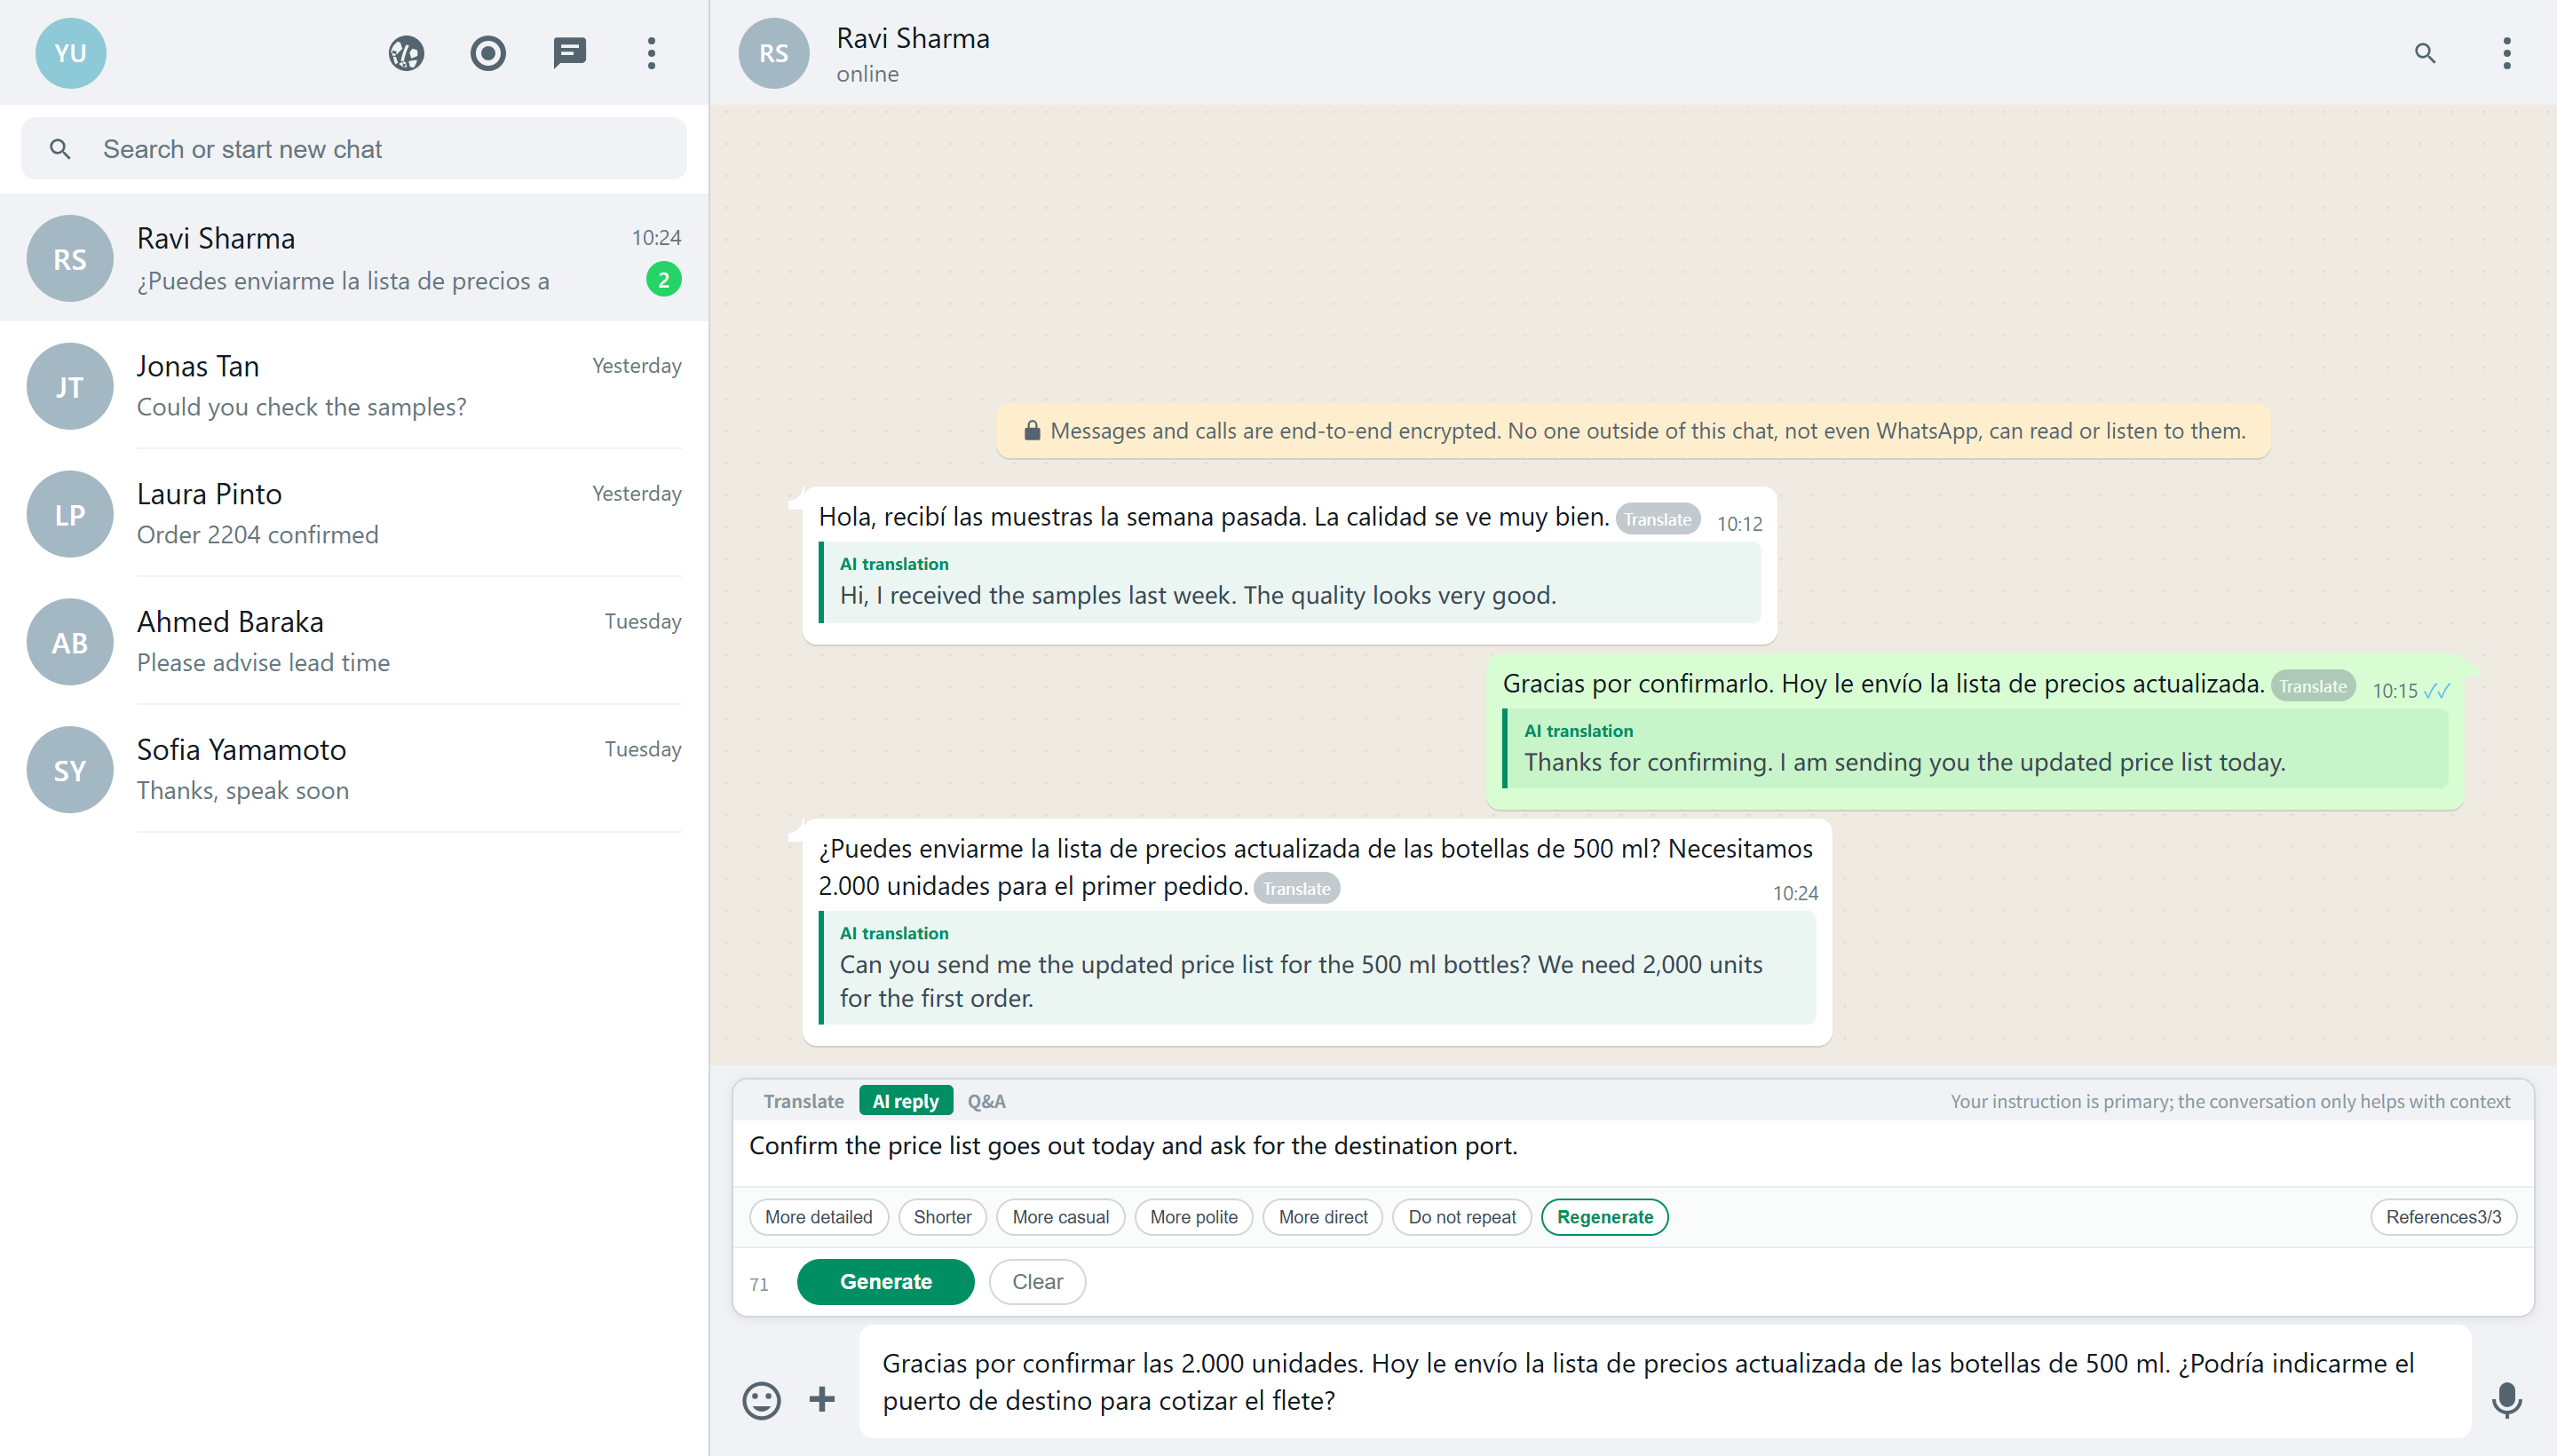Start a new chat with message icon

pyautogui.click(x=570, y=53)
